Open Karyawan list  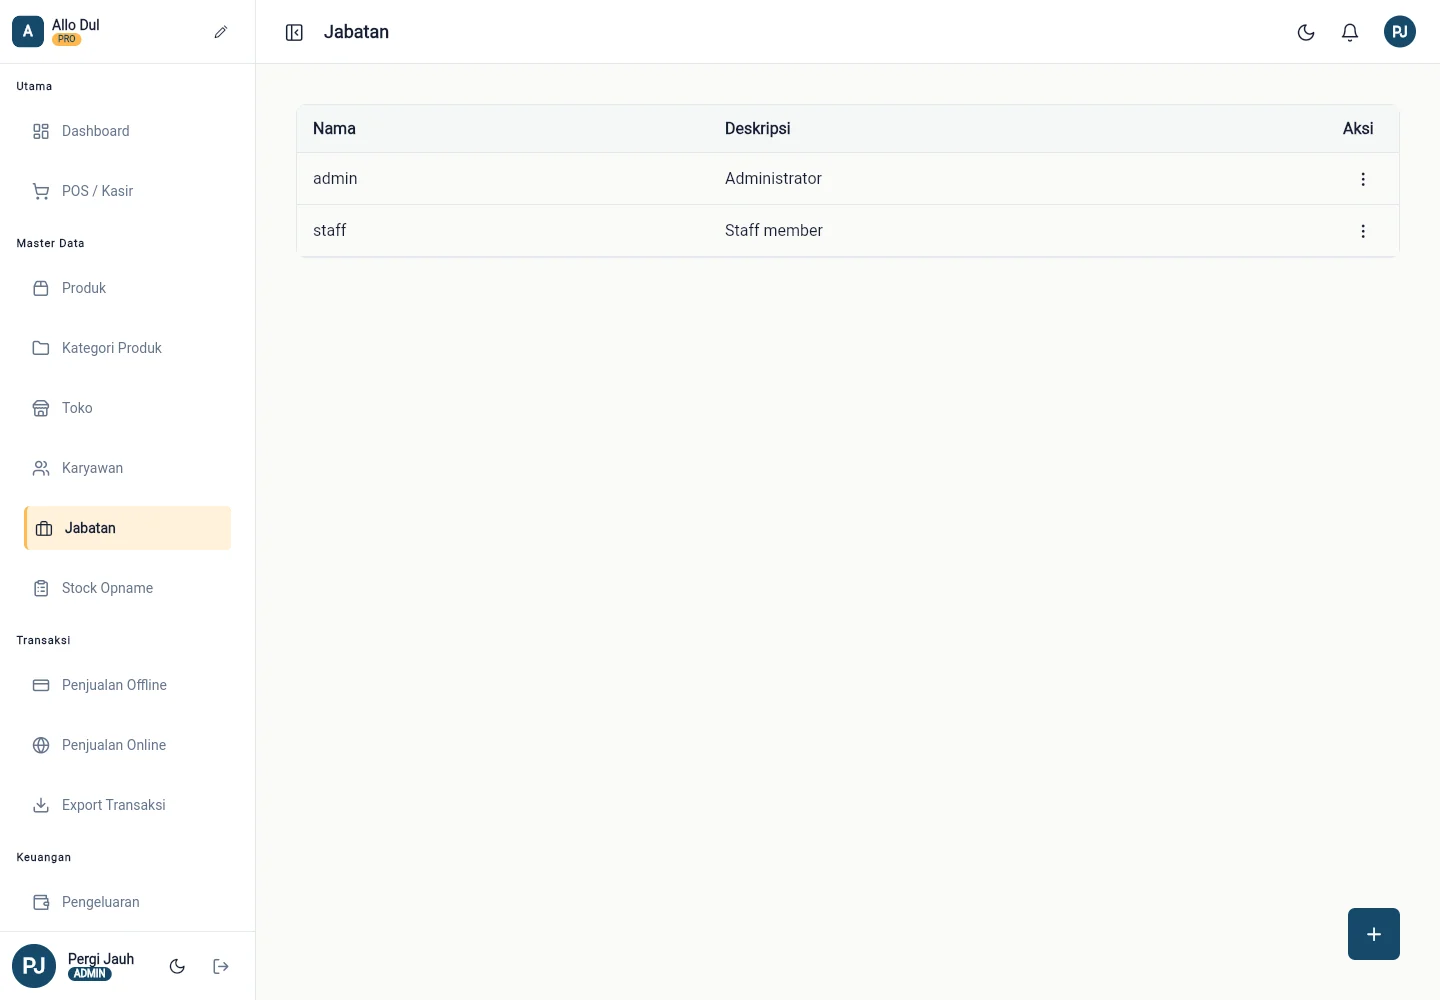pos(127,468)
